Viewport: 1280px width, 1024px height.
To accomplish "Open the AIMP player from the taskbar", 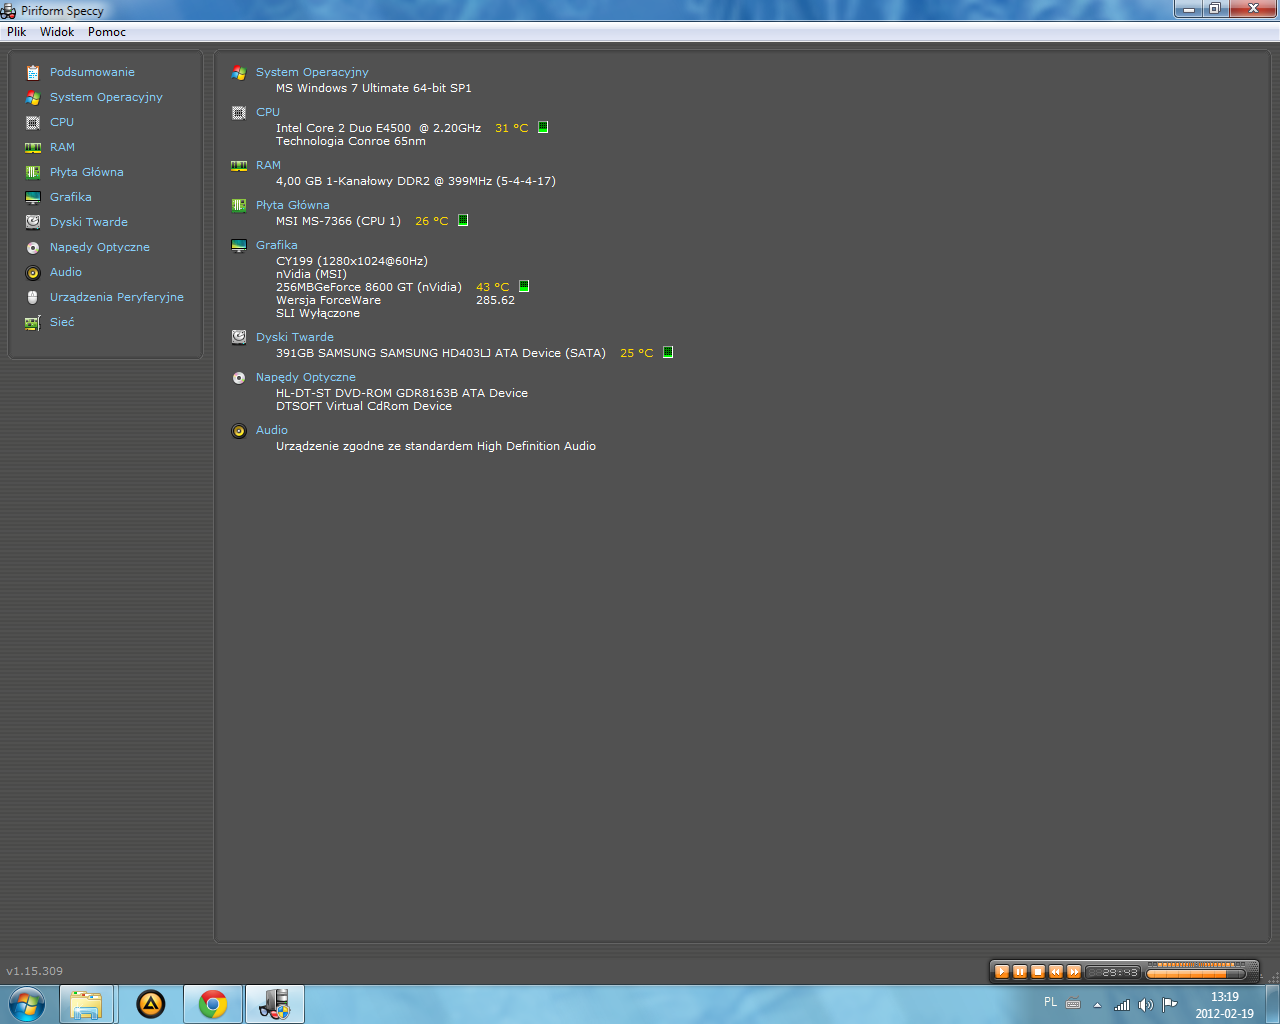I will [x=151, y=1004].
